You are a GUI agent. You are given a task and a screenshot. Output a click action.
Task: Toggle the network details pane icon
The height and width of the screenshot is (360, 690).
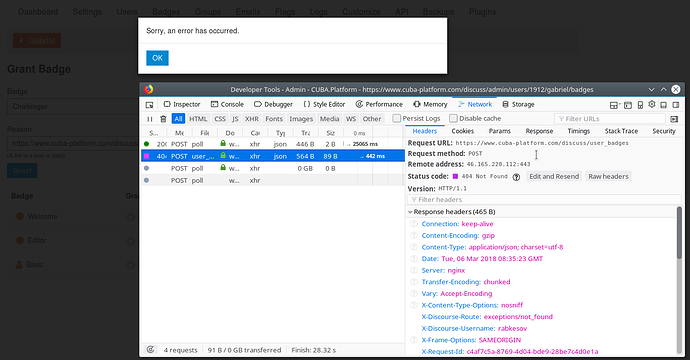tap(674, 119)
